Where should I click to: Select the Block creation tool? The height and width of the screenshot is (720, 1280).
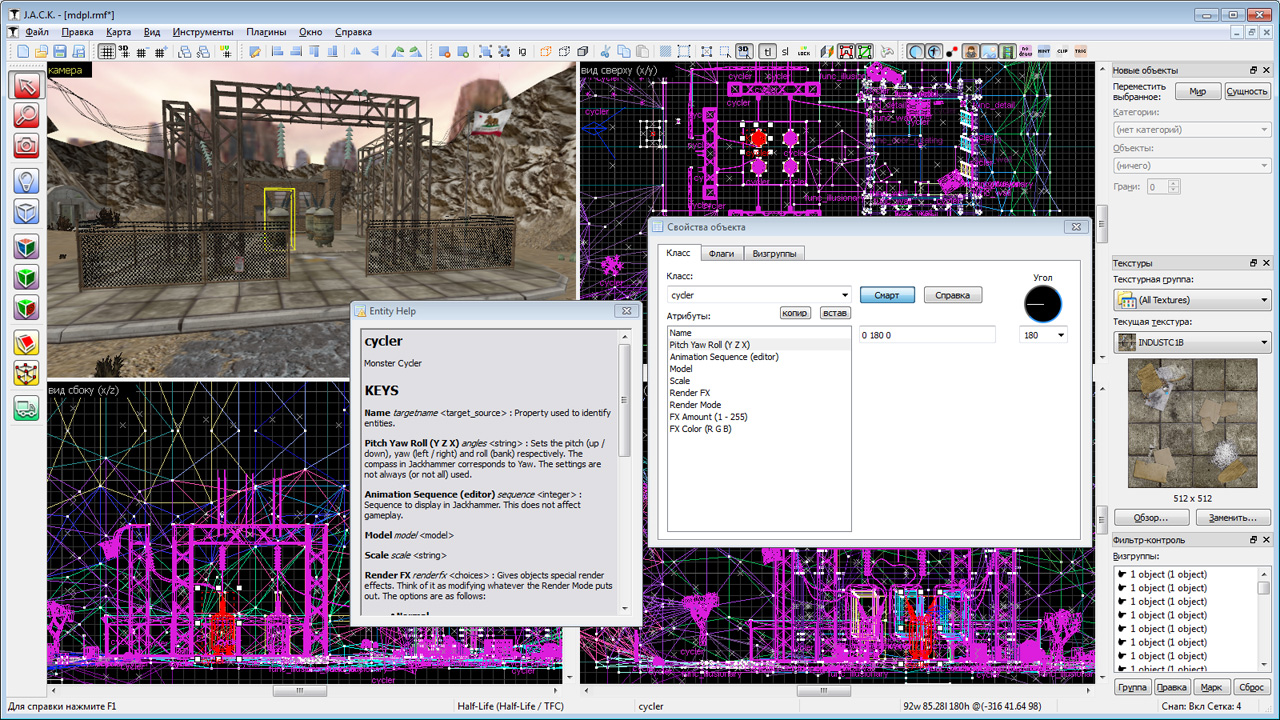pos(26,213)
